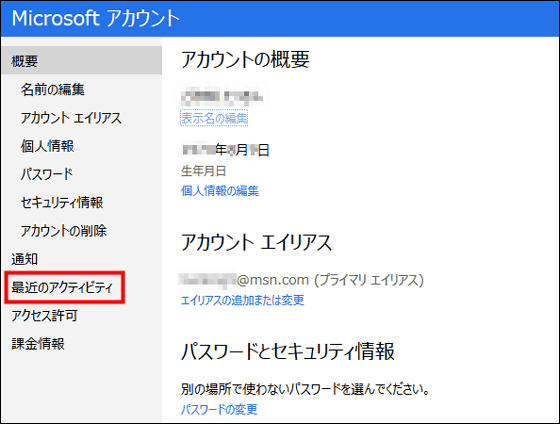The width and height of the screenshot is (560, 424).
Task: Click the パスワードの変更 link
Action: [x=219, y=409]
